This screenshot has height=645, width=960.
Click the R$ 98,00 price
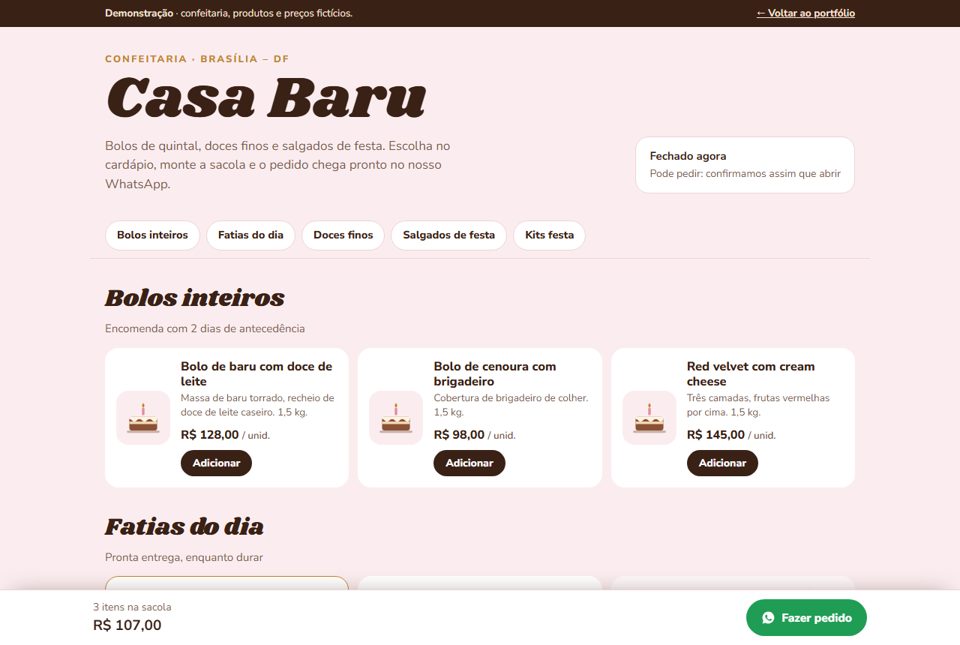pyautogui.click(x=459, y=434)
